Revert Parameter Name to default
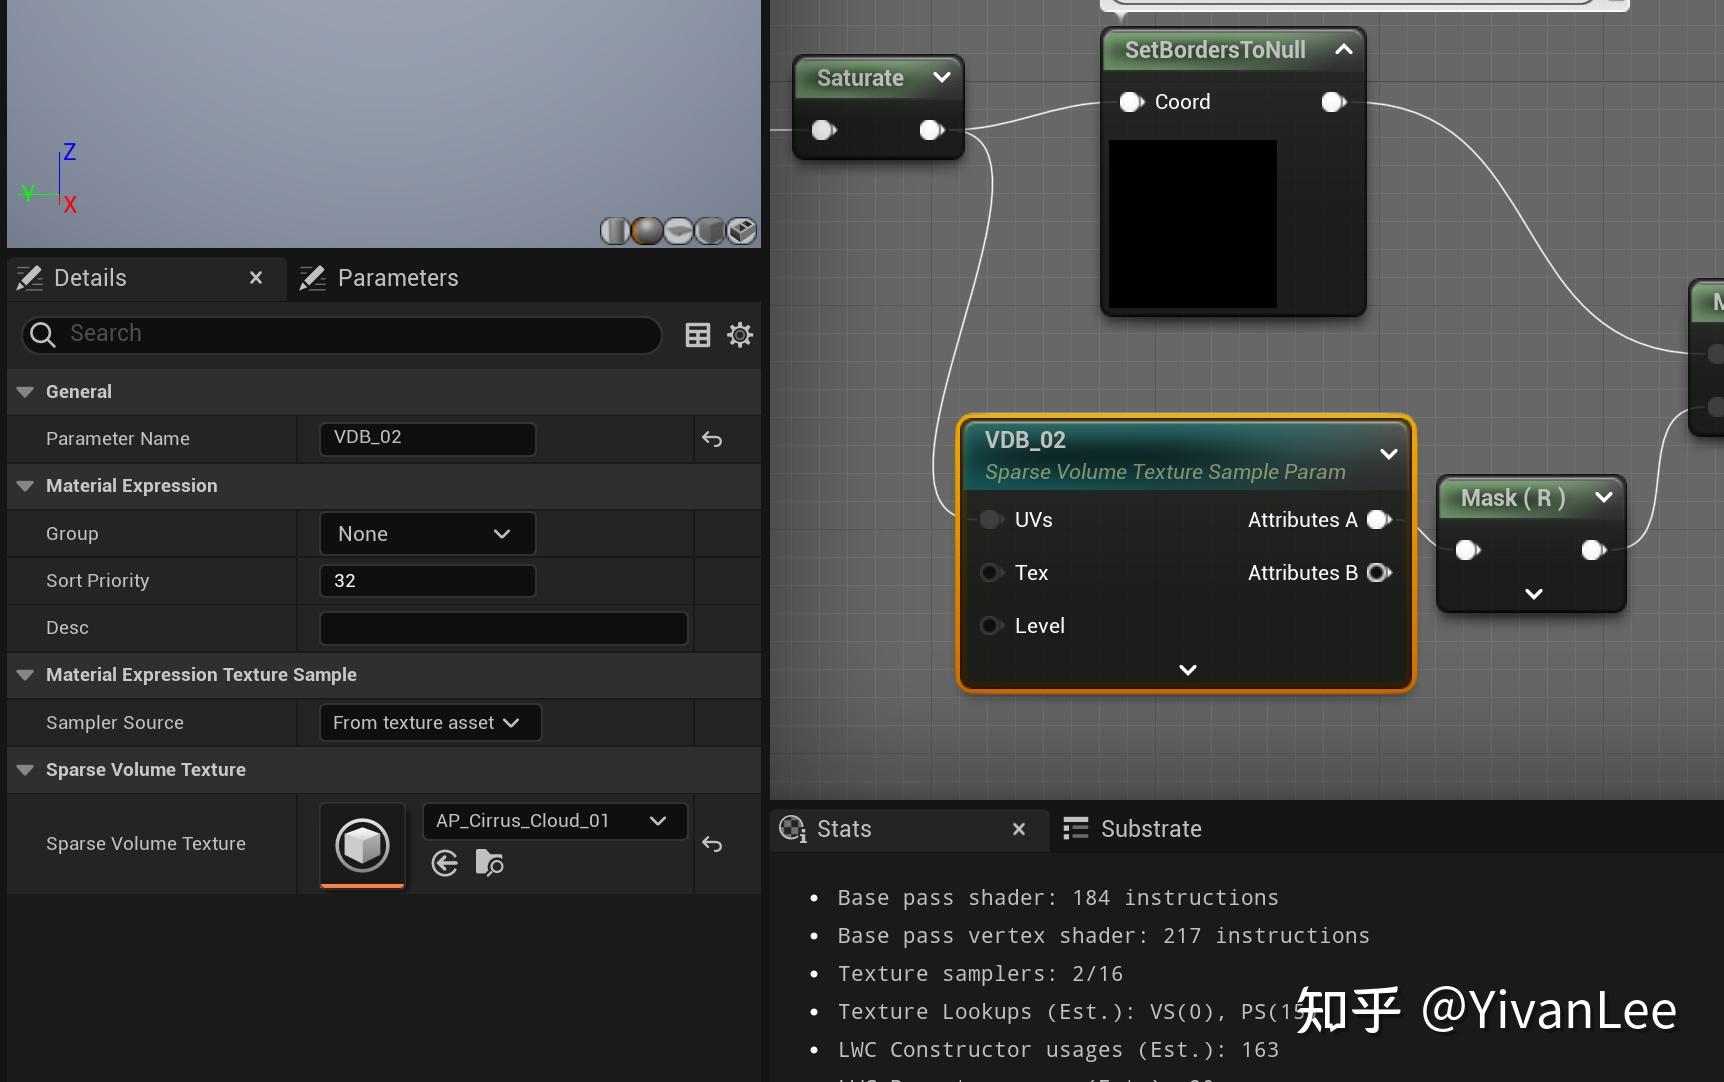 coord(711,439)
